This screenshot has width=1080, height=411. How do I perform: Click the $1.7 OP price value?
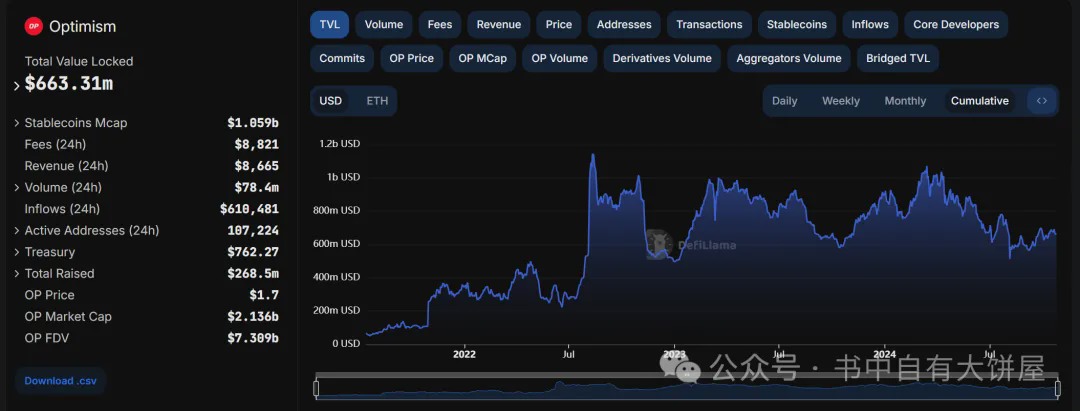264,295
